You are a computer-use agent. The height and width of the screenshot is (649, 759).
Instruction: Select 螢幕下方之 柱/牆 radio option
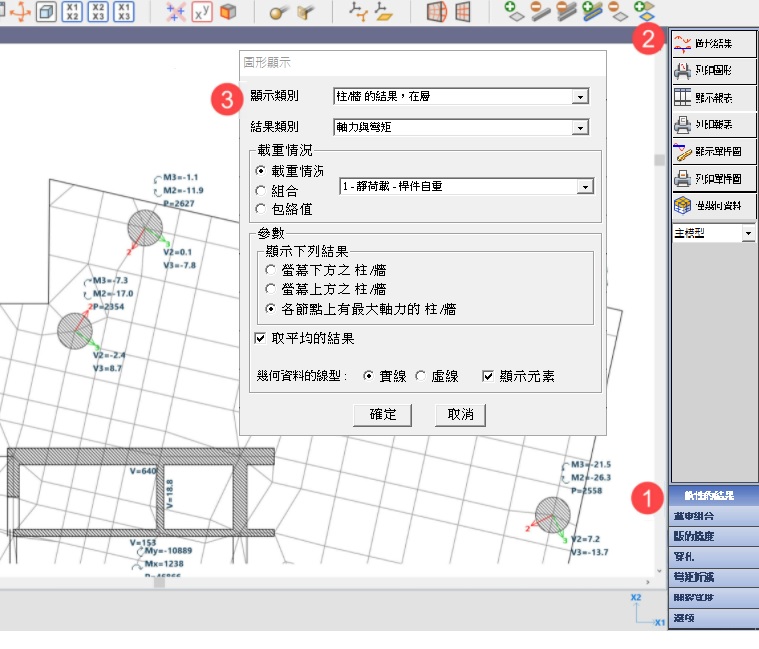pyautogui.click(x=270, y=270)
